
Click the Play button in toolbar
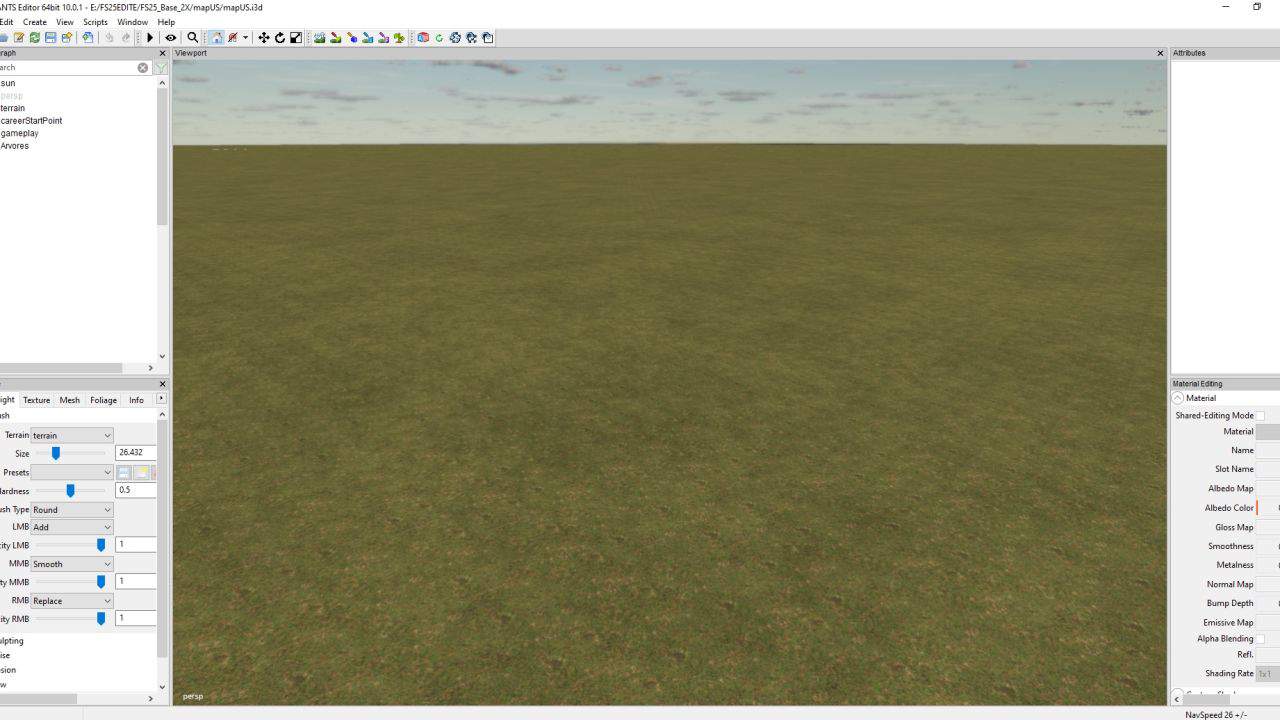pyautogui.click(x=150, y=38)
